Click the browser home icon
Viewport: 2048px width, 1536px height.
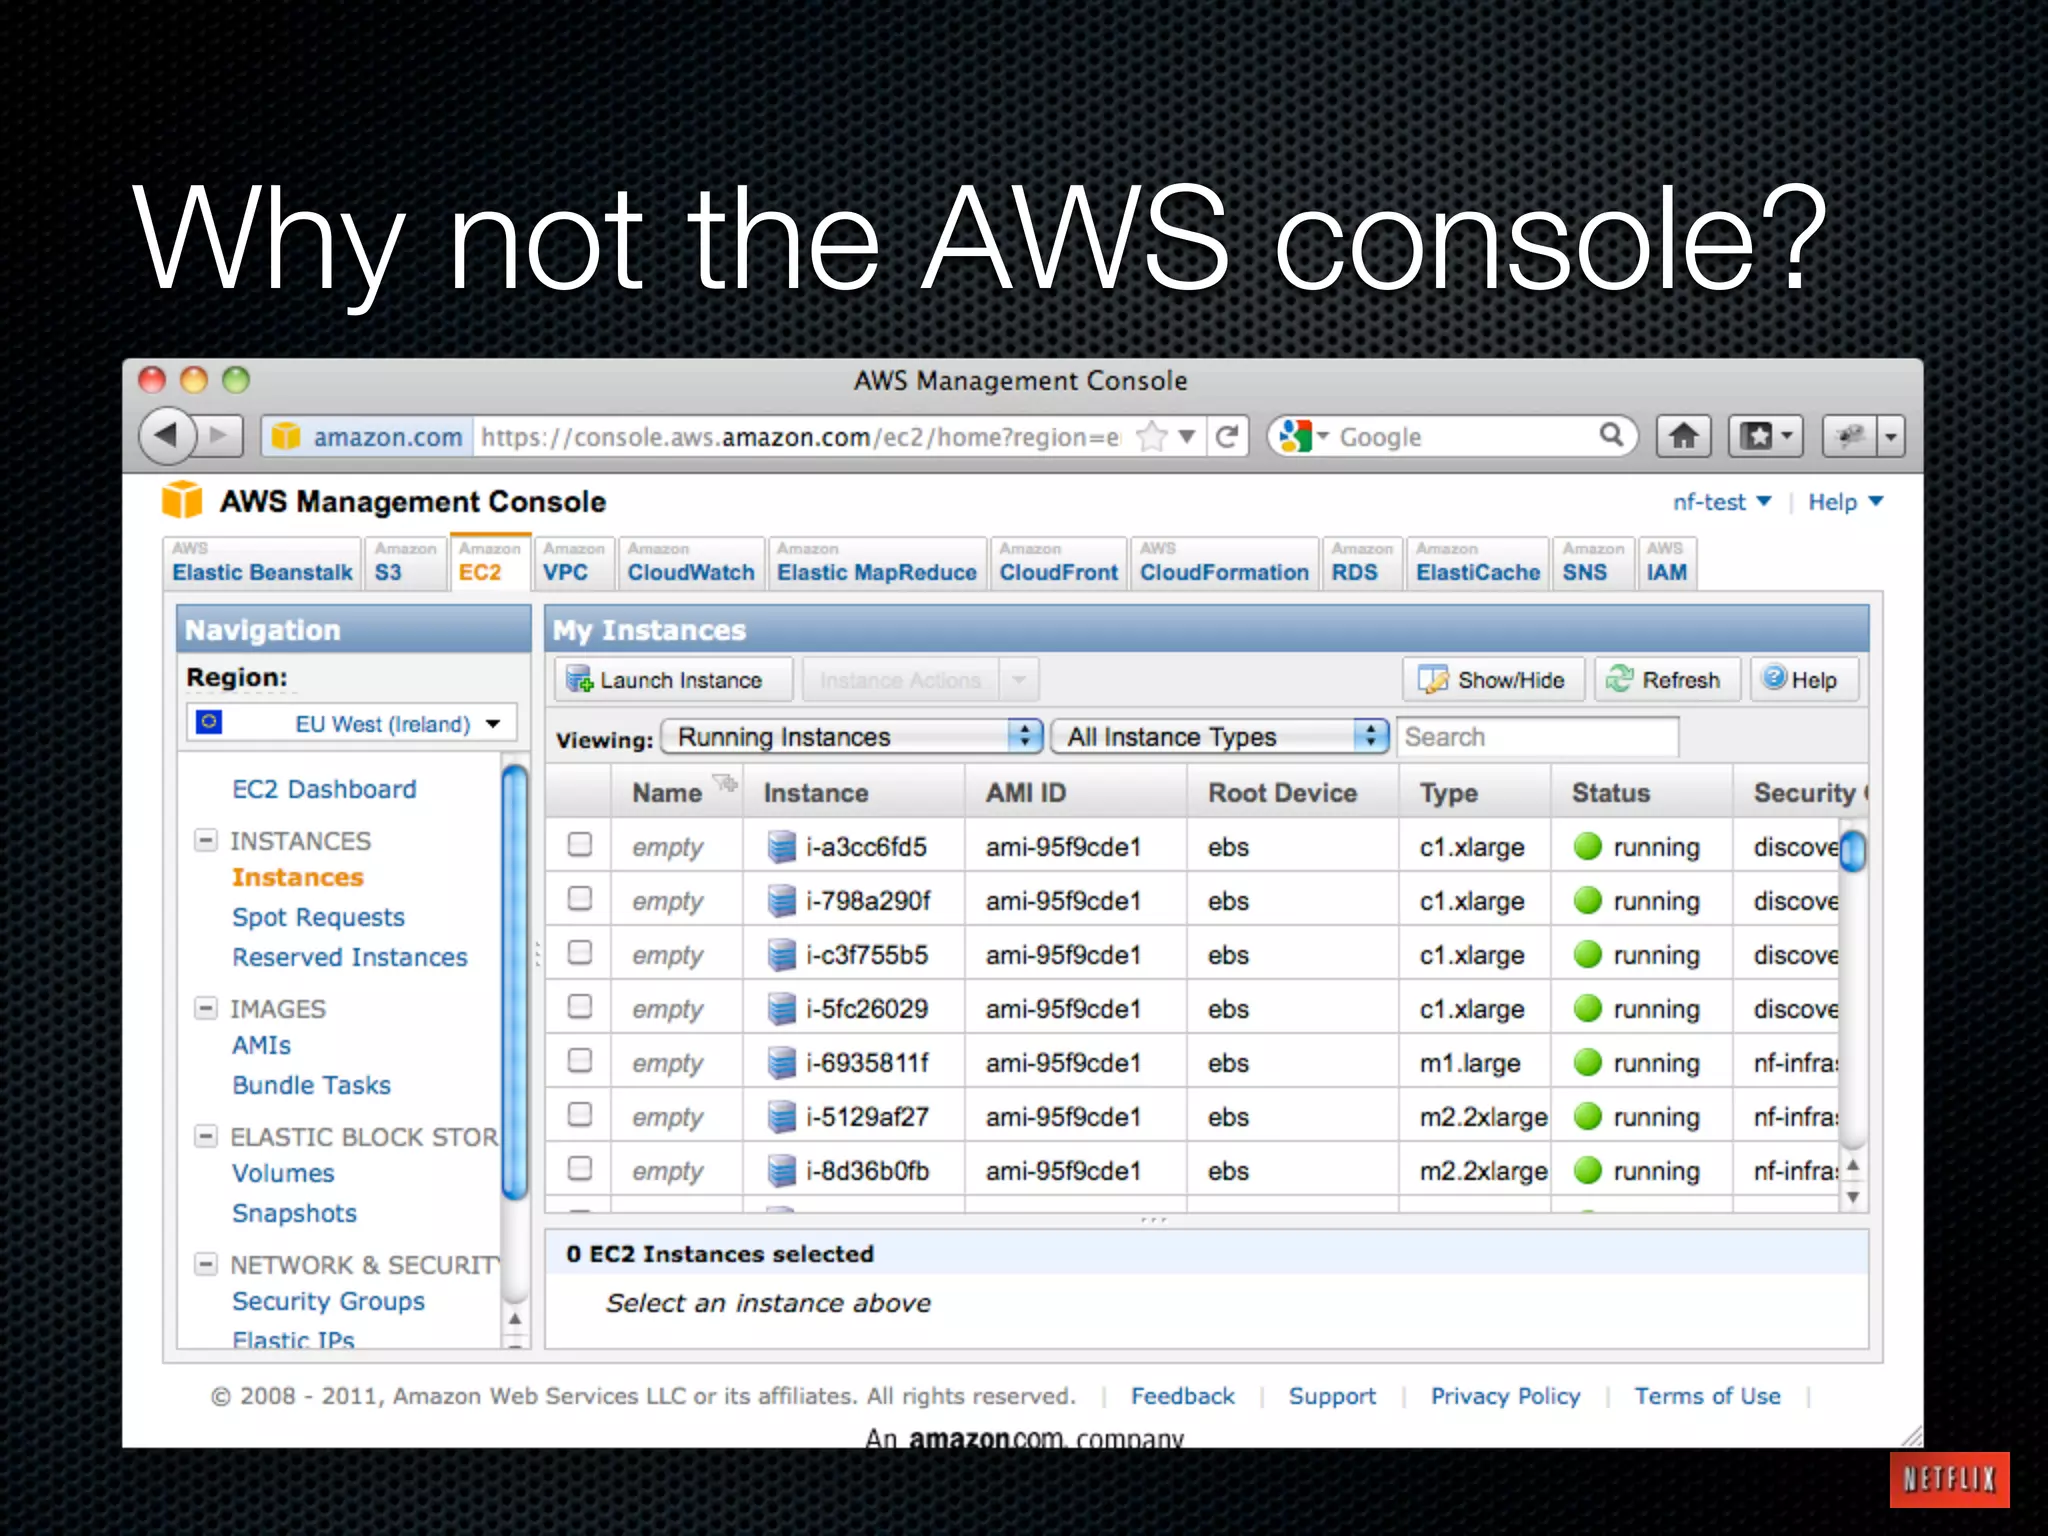tap(1684, 436)
